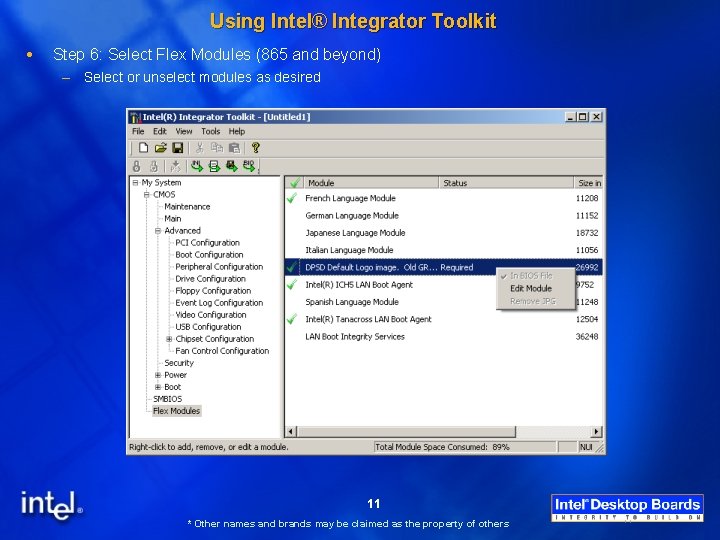Select Main in the CMOS tree
Image resolution: width=720 pixels, height=540 pixels.
[173, 219]
